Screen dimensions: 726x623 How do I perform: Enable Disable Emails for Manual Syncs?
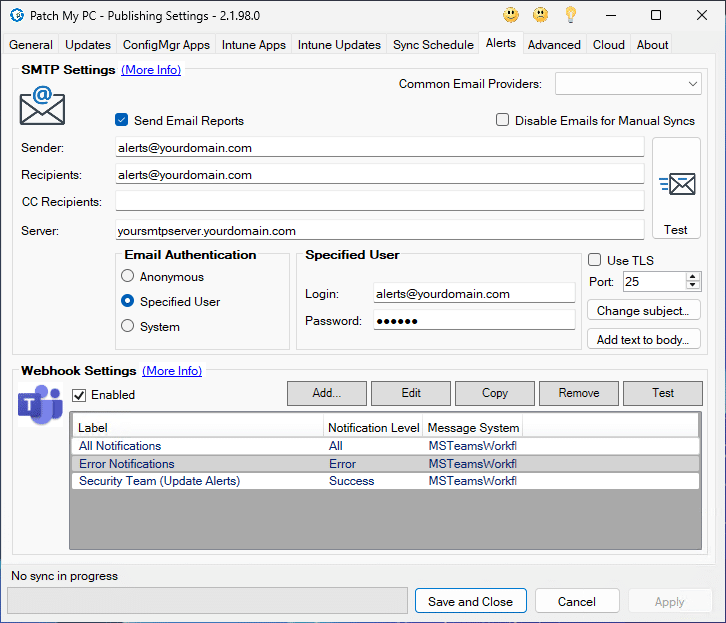[503, 120]
